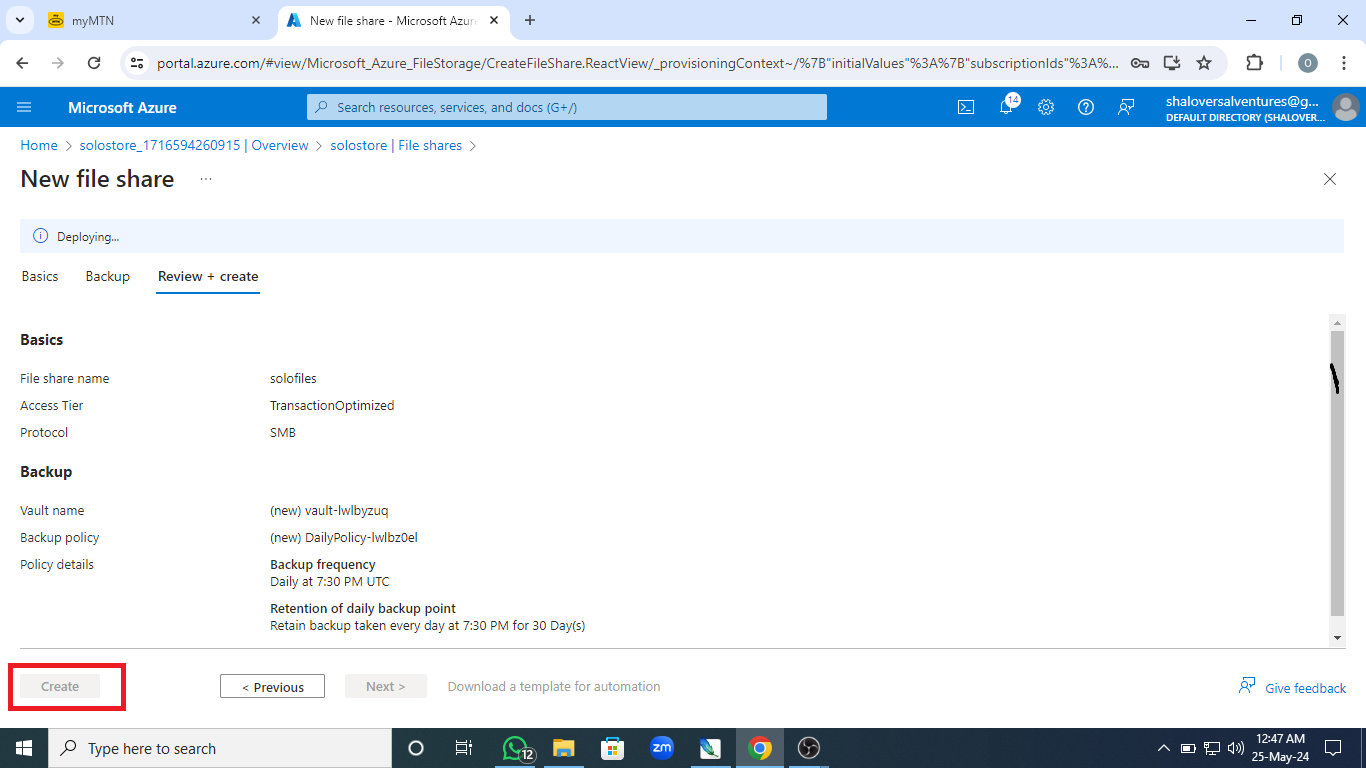Go to Home in the breadcrumb

tap(39, 145)
